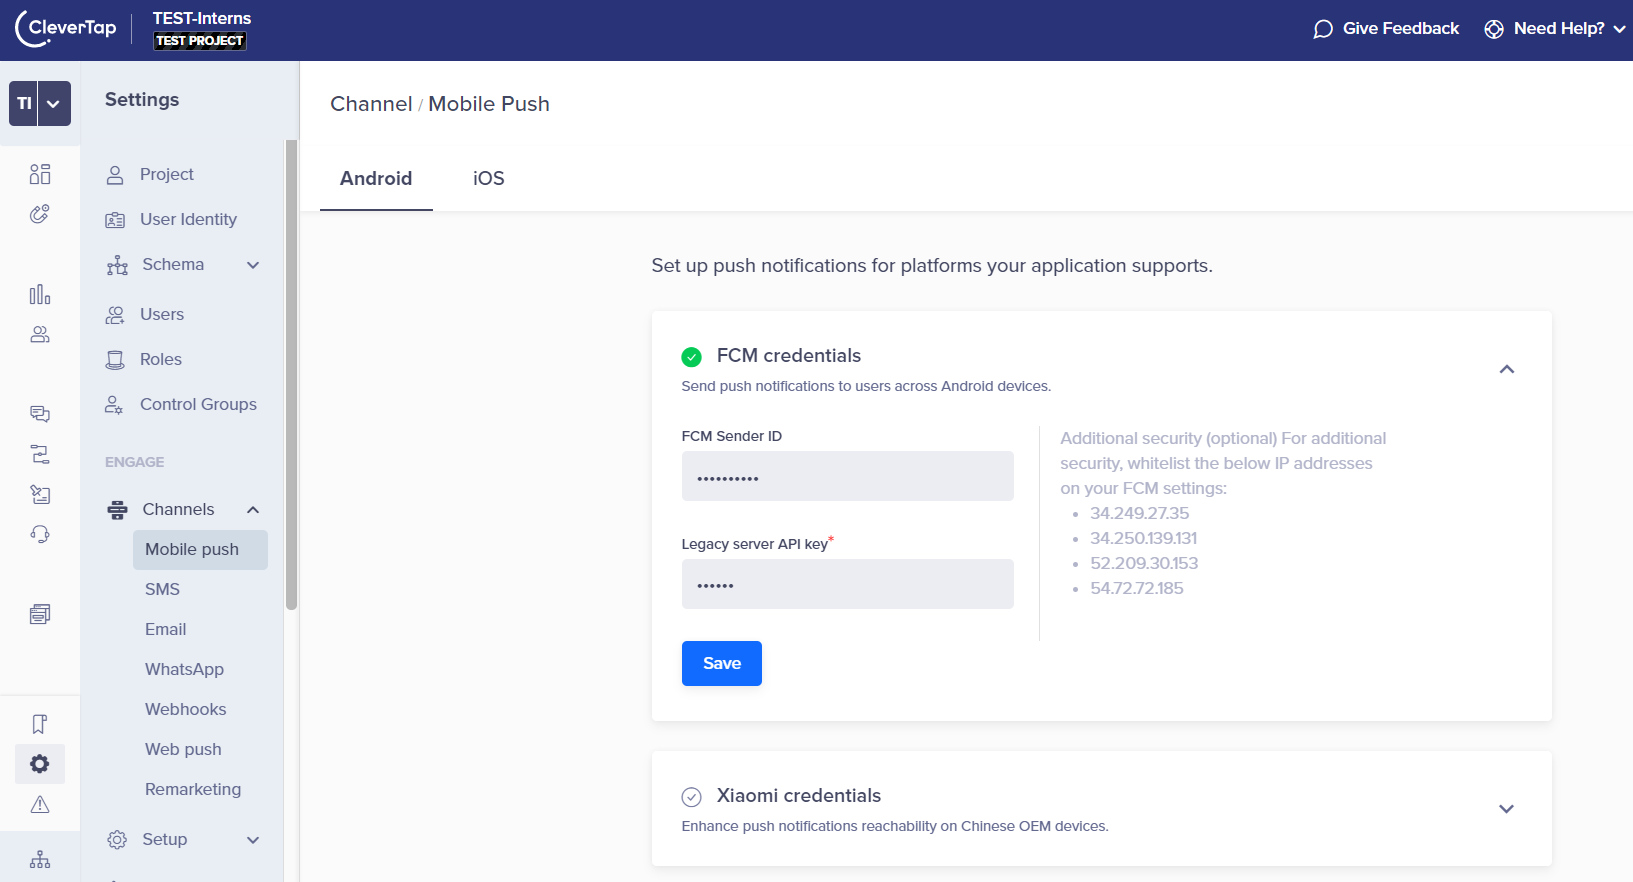
Task: Select Web push channel
Action: click(x=183, y=749)
